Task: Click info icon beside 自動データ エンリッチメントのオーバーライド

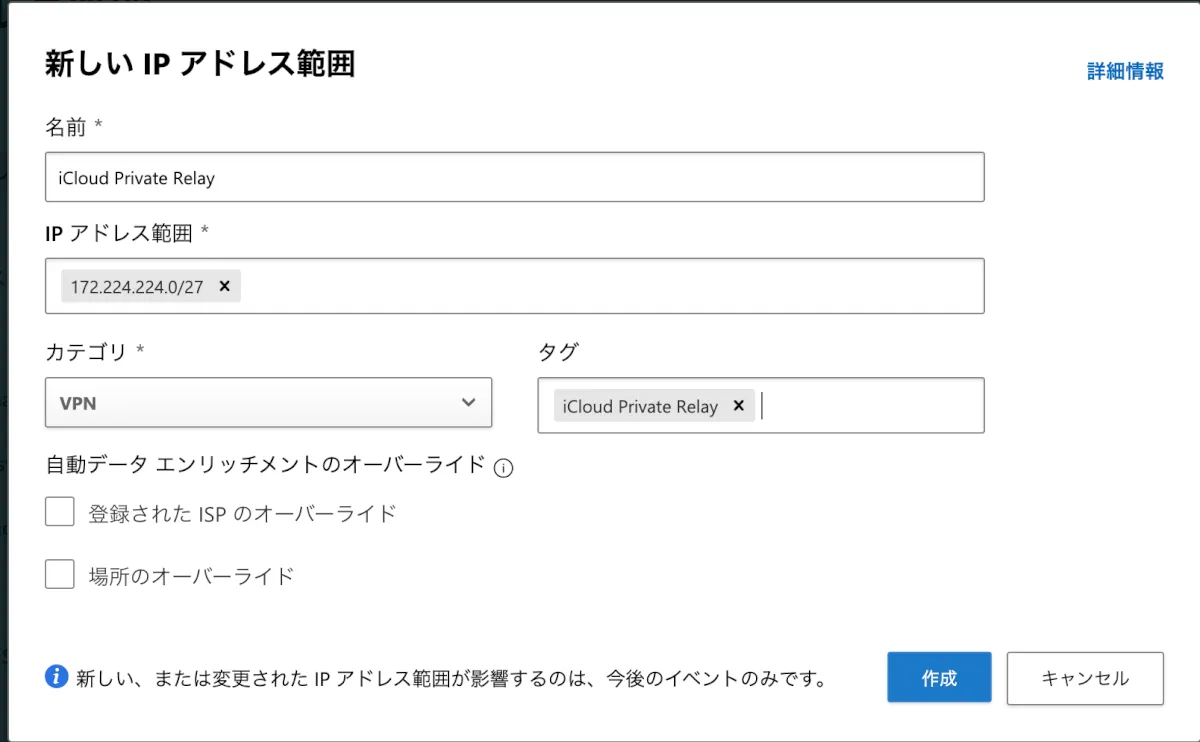Action: coord(504,468)
